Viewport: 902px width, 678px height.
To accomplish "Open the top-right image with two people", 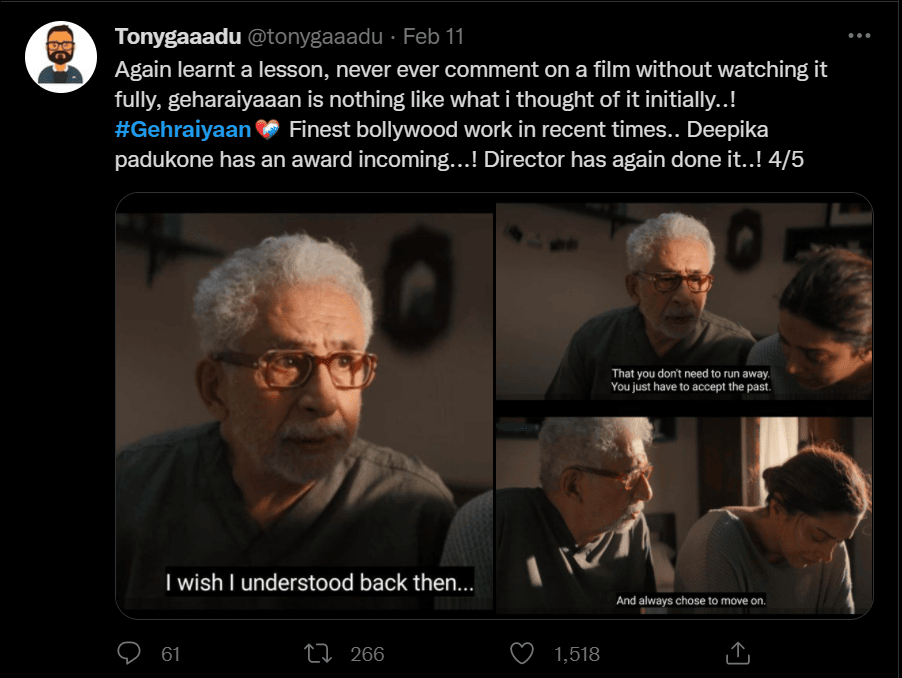I will tap(684, 300).
